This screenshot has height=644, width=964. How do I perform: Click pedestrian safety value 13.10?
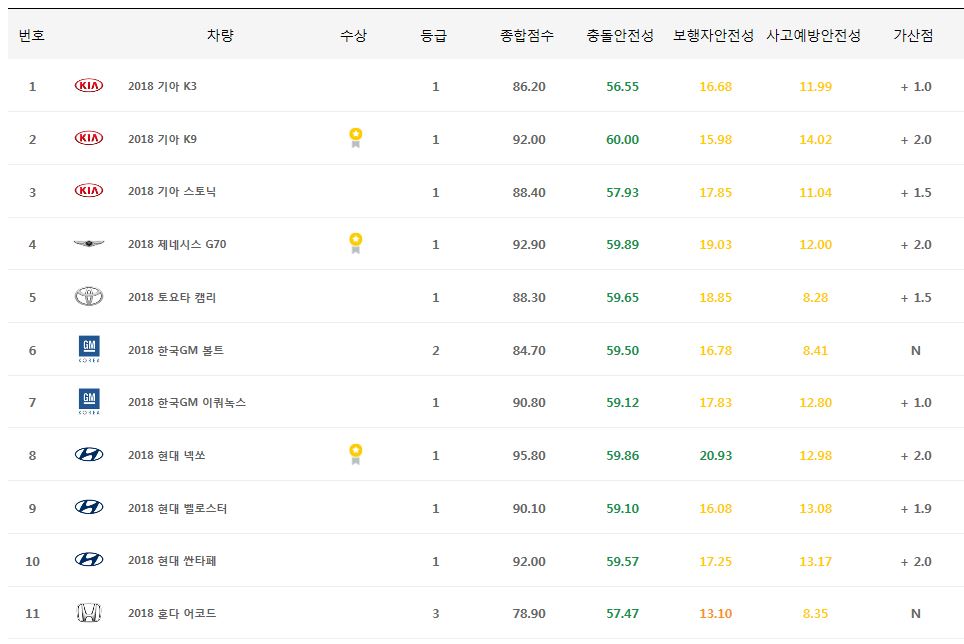coord(716,613)
